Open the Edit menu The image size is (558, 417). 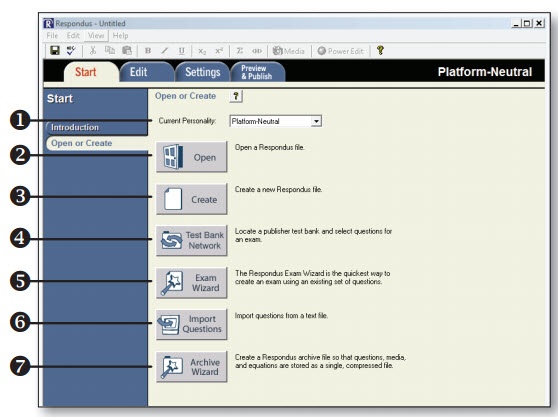(x=73, y=36)
